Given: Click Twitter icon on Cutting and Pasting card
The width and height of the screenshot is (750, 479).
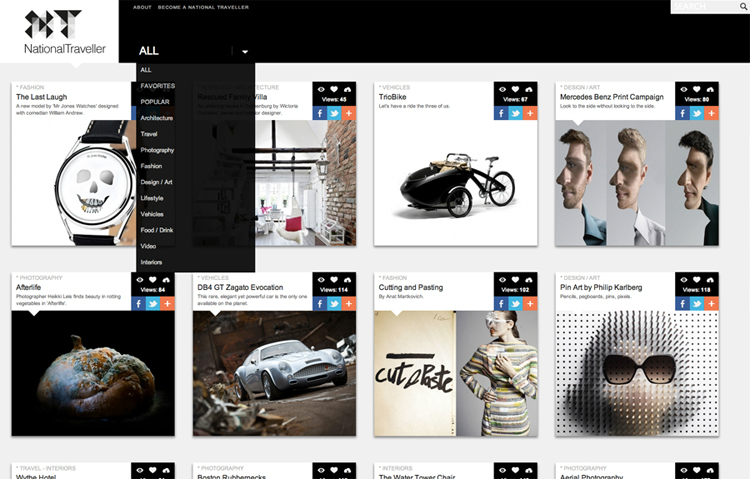Looking at the screenshot, I should [515, 304].
